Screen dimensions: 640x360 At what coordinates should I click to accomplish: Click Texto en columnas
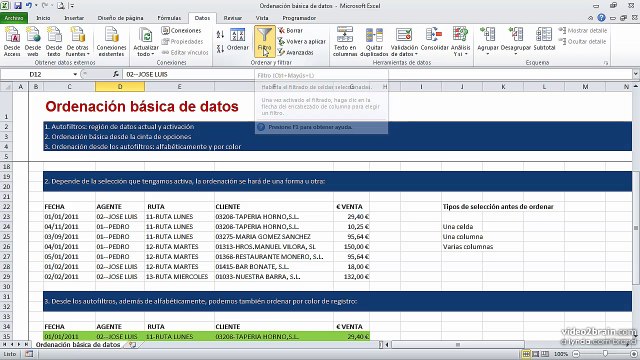345,41
